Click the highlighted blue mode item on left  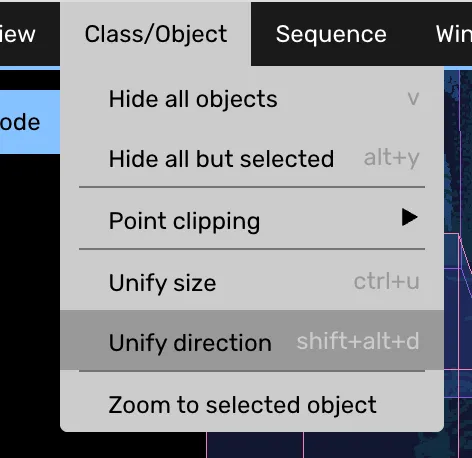[x=30, y=122]
